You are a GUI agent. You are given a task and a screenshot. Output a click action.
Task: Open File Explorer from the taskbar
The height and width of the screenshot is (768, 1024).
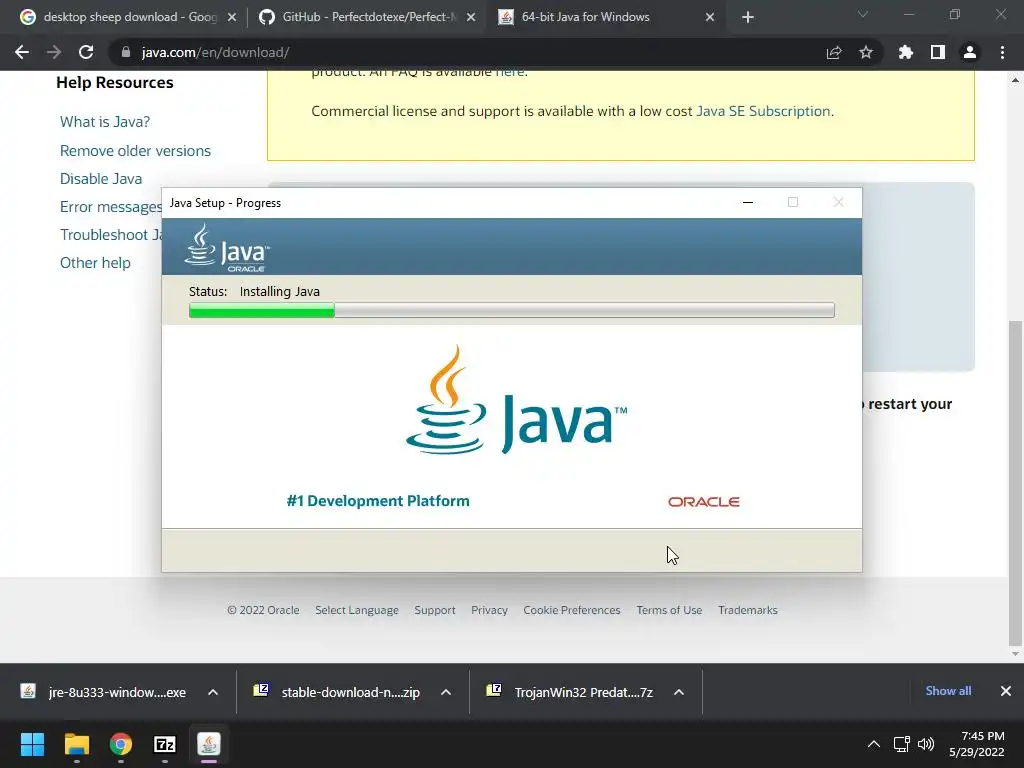(76, 744)
